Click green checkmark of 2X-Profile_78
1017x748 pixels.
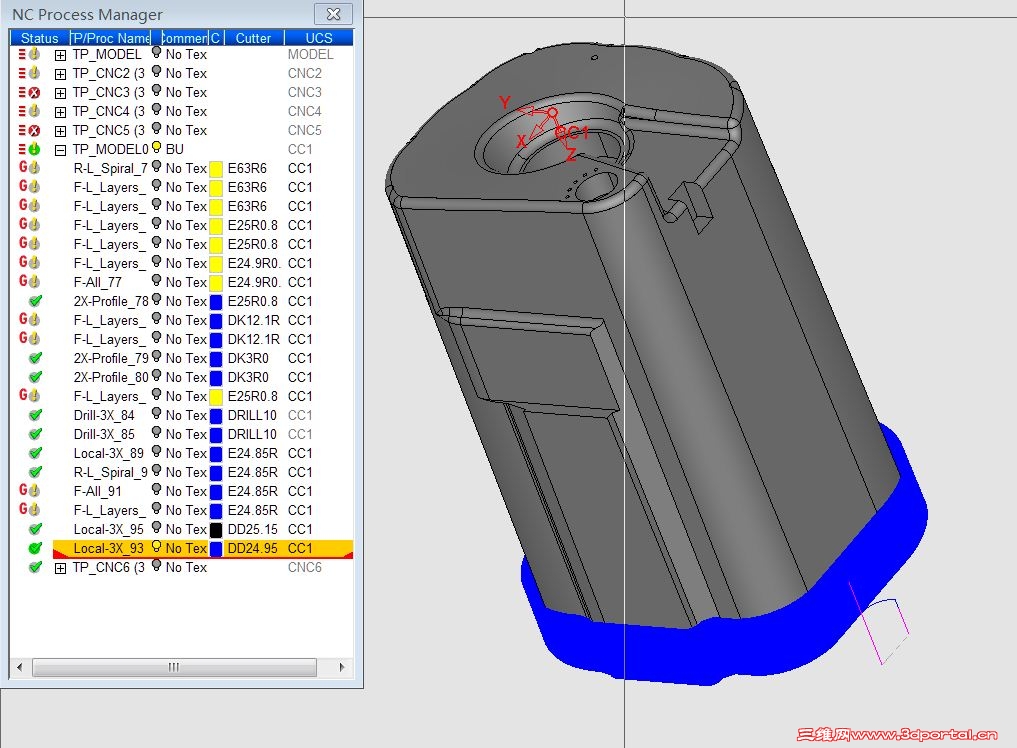click(36, 301)
